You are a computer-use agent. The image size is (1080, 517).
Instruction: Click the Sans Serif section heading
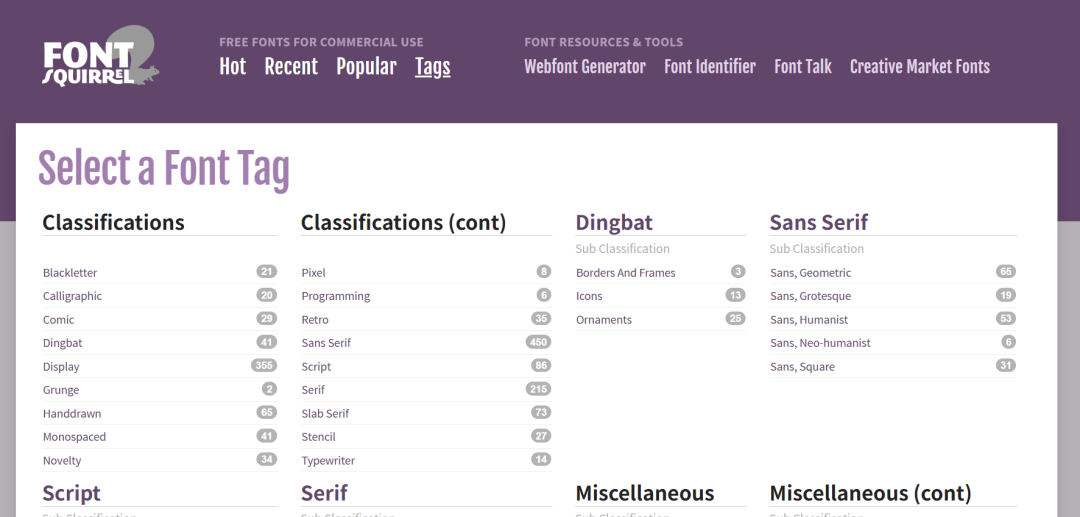tap(818, 222)
